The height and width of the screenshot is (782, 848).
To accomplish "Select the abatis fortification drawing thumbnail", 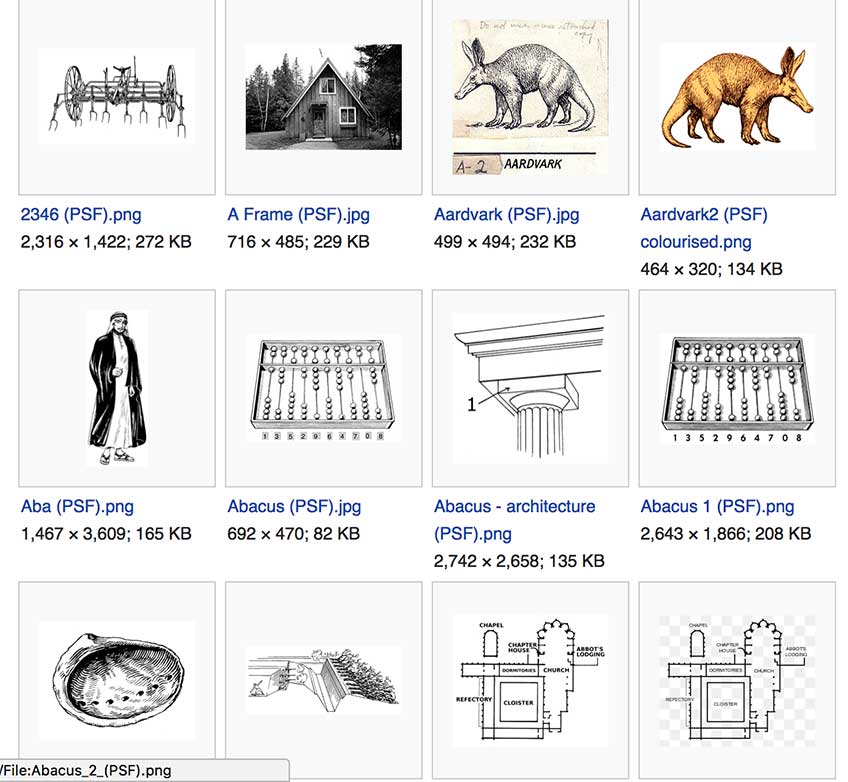I will pyautogui.click(x=323, y=680).
